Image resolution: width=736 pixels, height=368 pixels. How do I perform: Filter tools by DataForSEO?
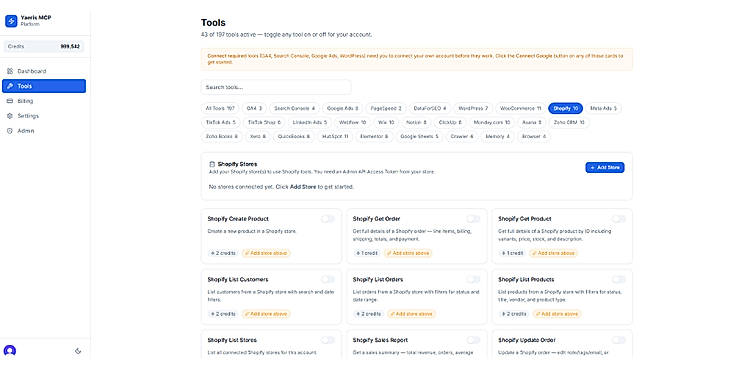tap(429, 108)
